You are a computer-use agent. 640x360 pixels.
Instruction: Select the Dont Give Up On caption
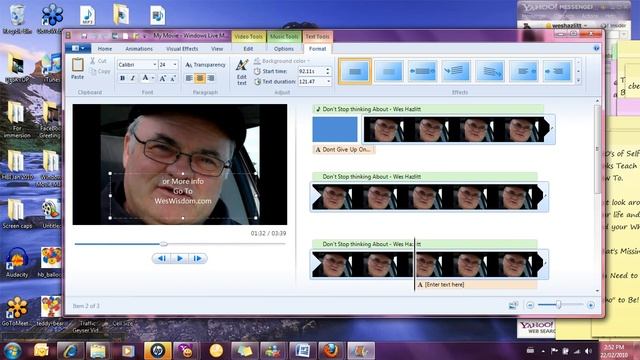pos(344,150)
